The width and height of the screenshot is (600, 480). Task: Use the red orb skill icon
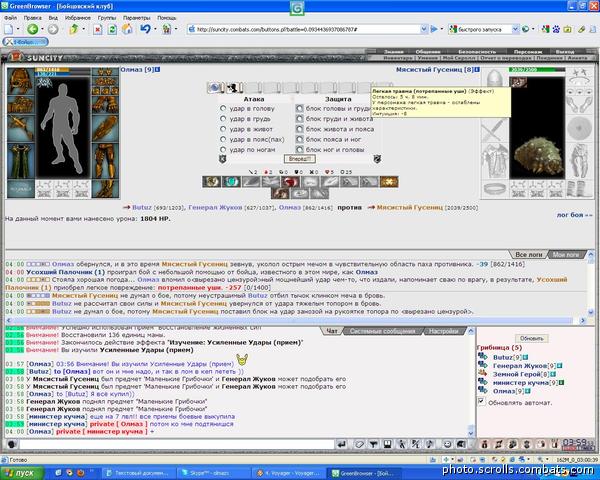click(290, 181)
